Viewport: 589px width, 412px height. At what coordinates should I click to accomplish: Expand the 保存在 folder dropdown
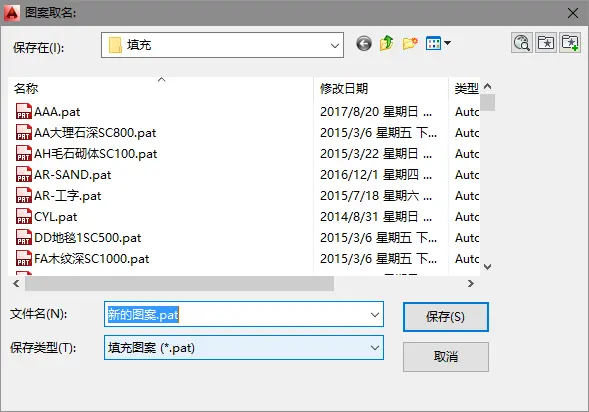[334, 45]
